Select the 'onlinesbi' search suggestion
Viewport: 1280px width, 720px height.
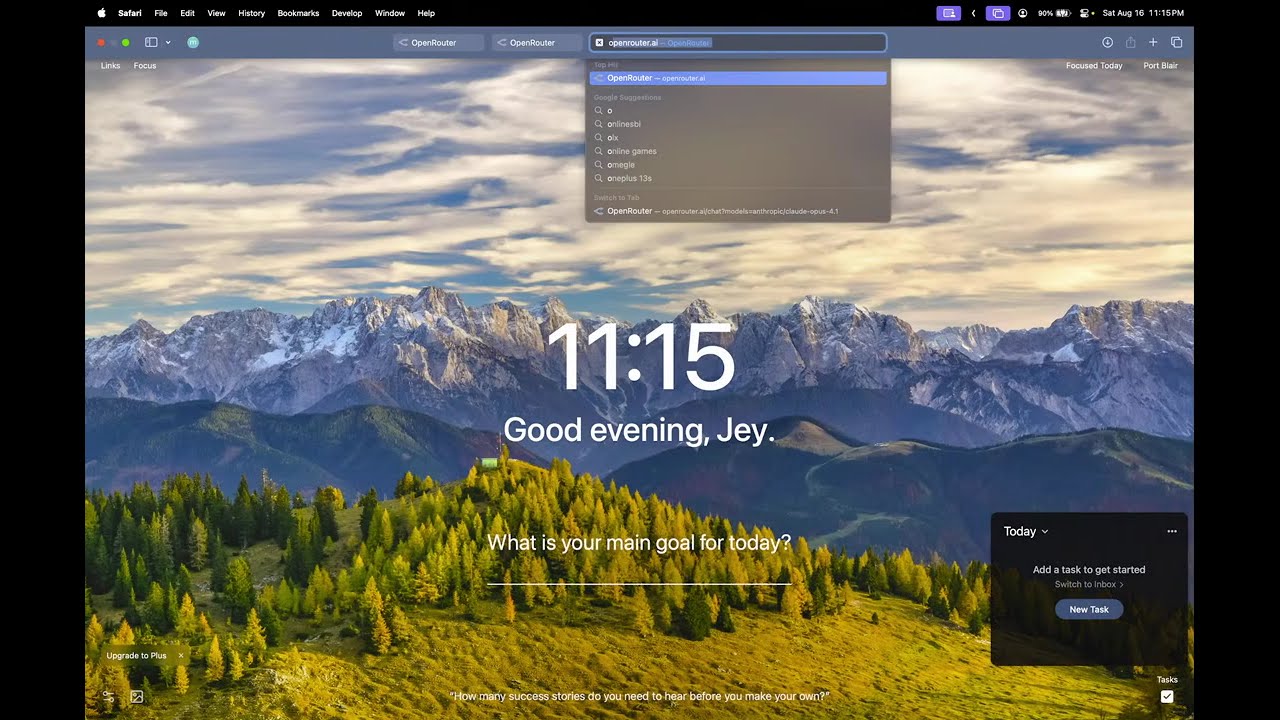pos(738,124)
